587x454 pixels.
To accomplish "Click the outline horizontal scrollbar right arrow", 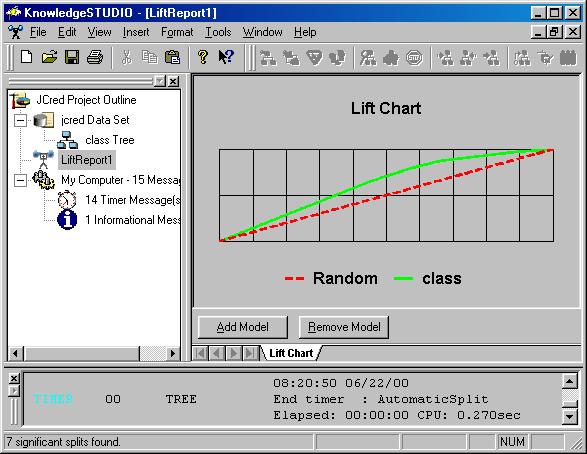I will tap(172, 353).
